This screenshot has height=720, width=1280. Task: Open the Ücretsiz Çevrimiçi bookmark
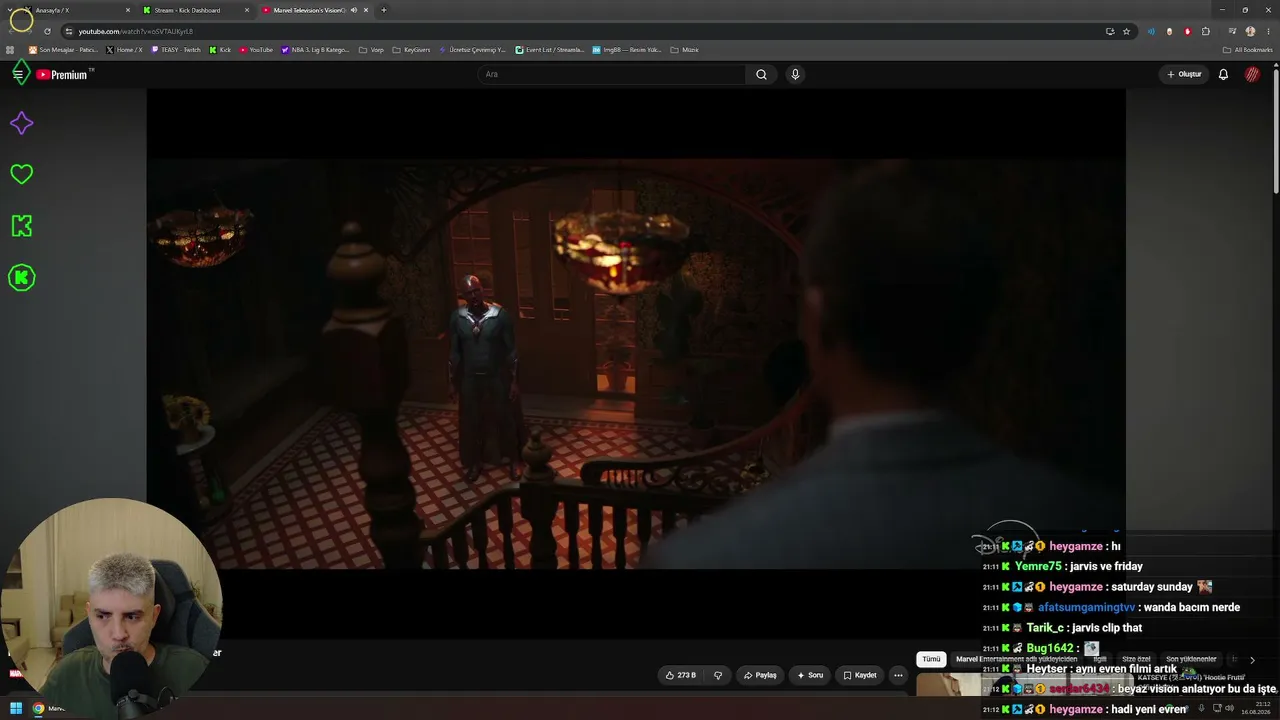pos(472,50)
